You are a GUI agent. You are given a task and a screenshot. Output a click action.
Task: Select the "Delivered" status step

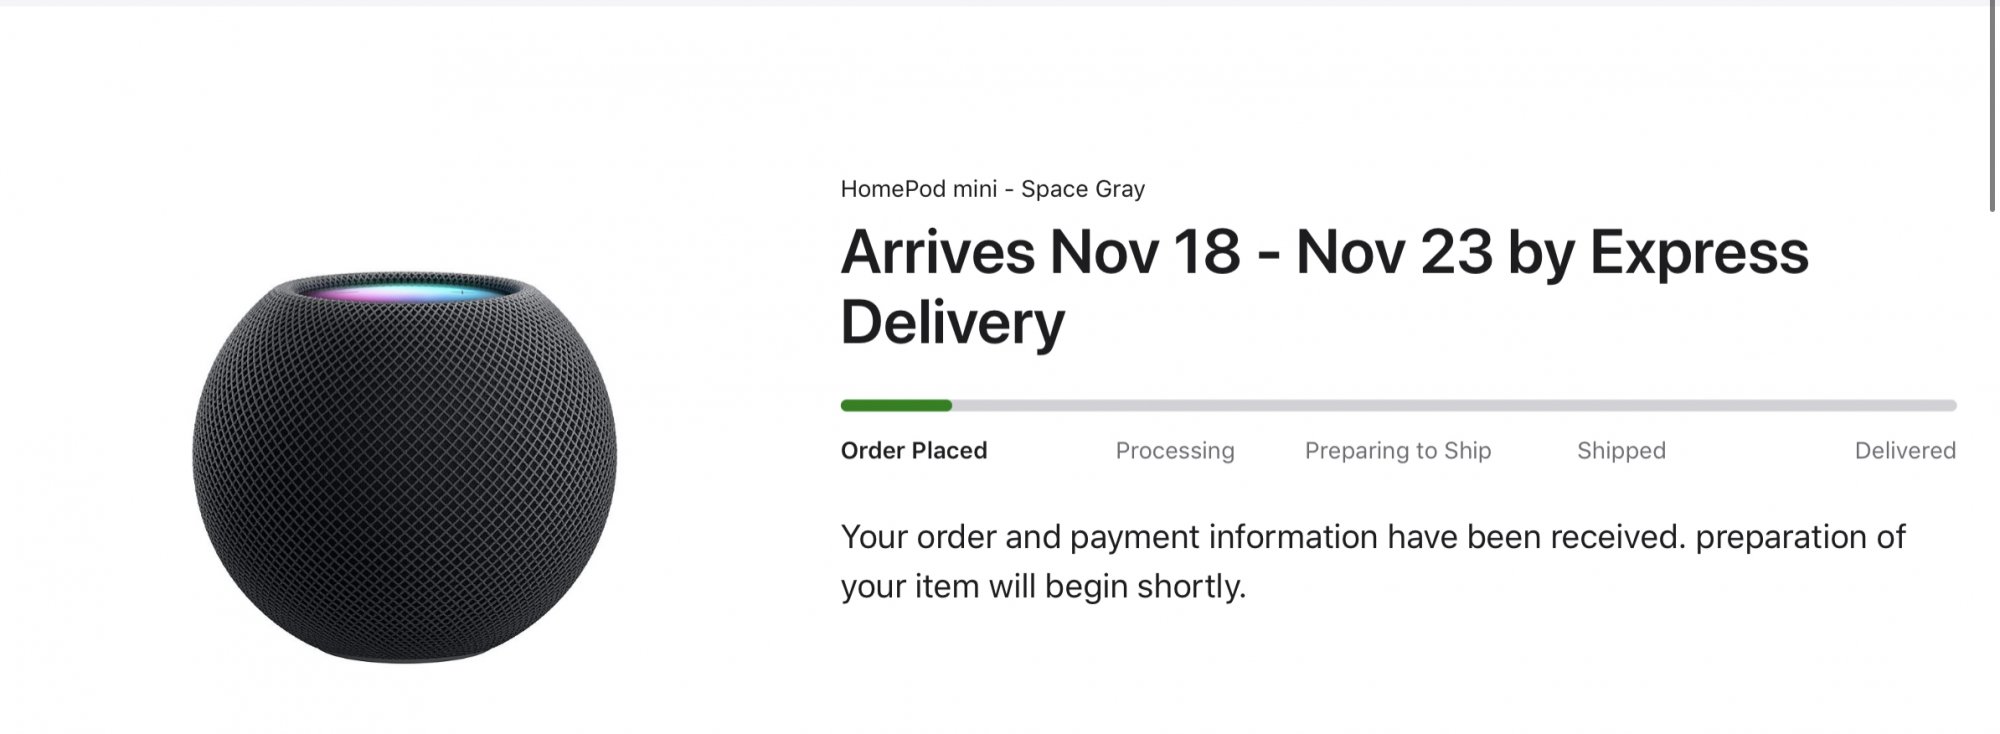pyautogui.click(x=1904, y=451)
